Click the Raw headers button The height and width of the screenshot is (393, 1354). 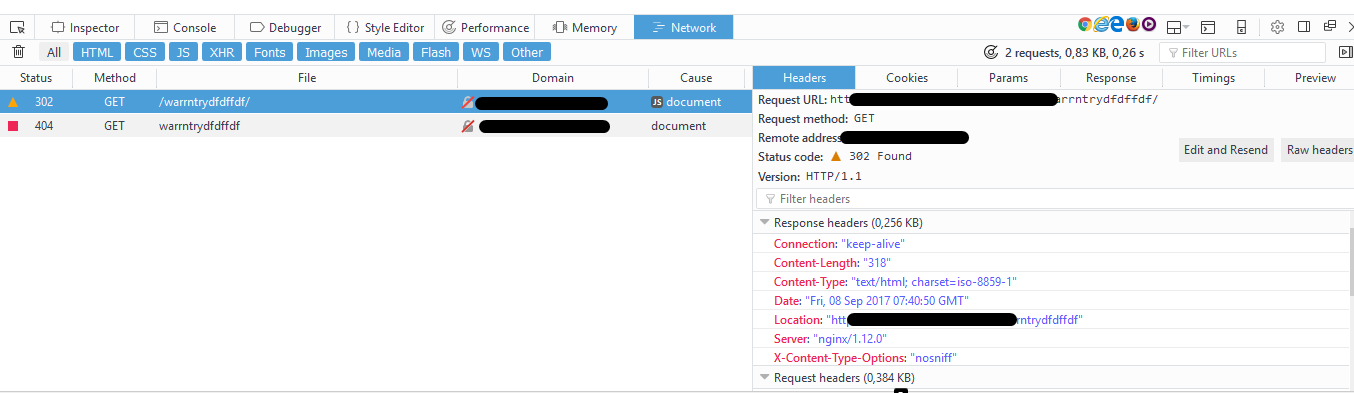(x=1319, y=150)
